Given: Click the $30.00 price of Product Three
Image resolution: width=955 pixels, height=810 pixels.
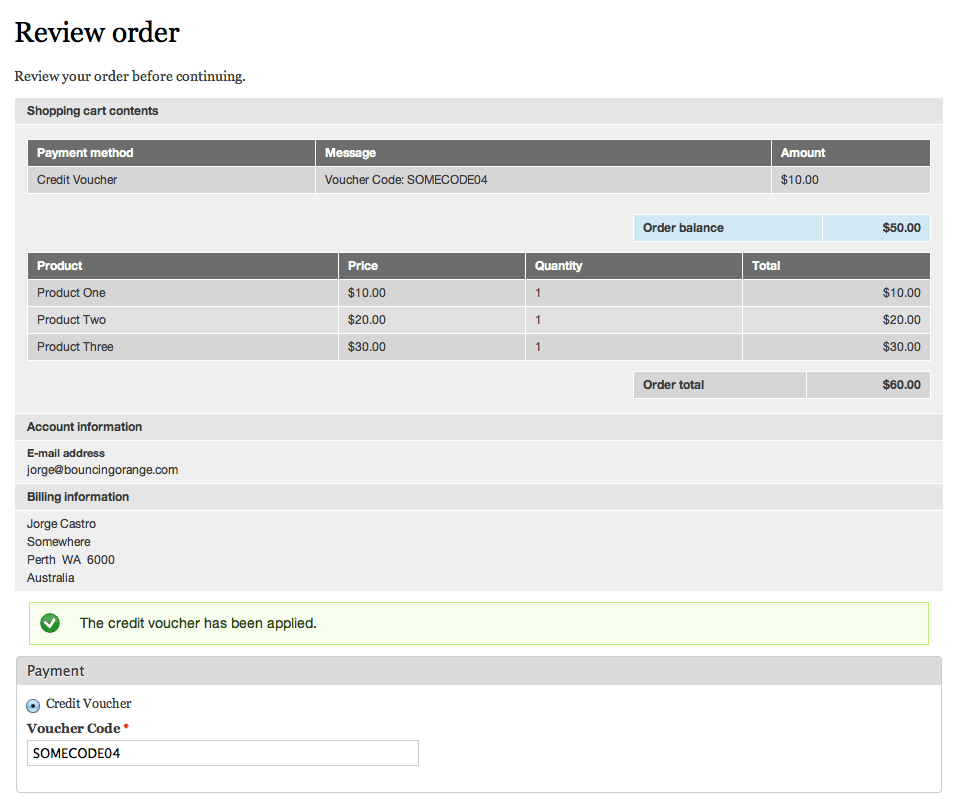Looking at the screenshot, I should [x=367, y=347].
